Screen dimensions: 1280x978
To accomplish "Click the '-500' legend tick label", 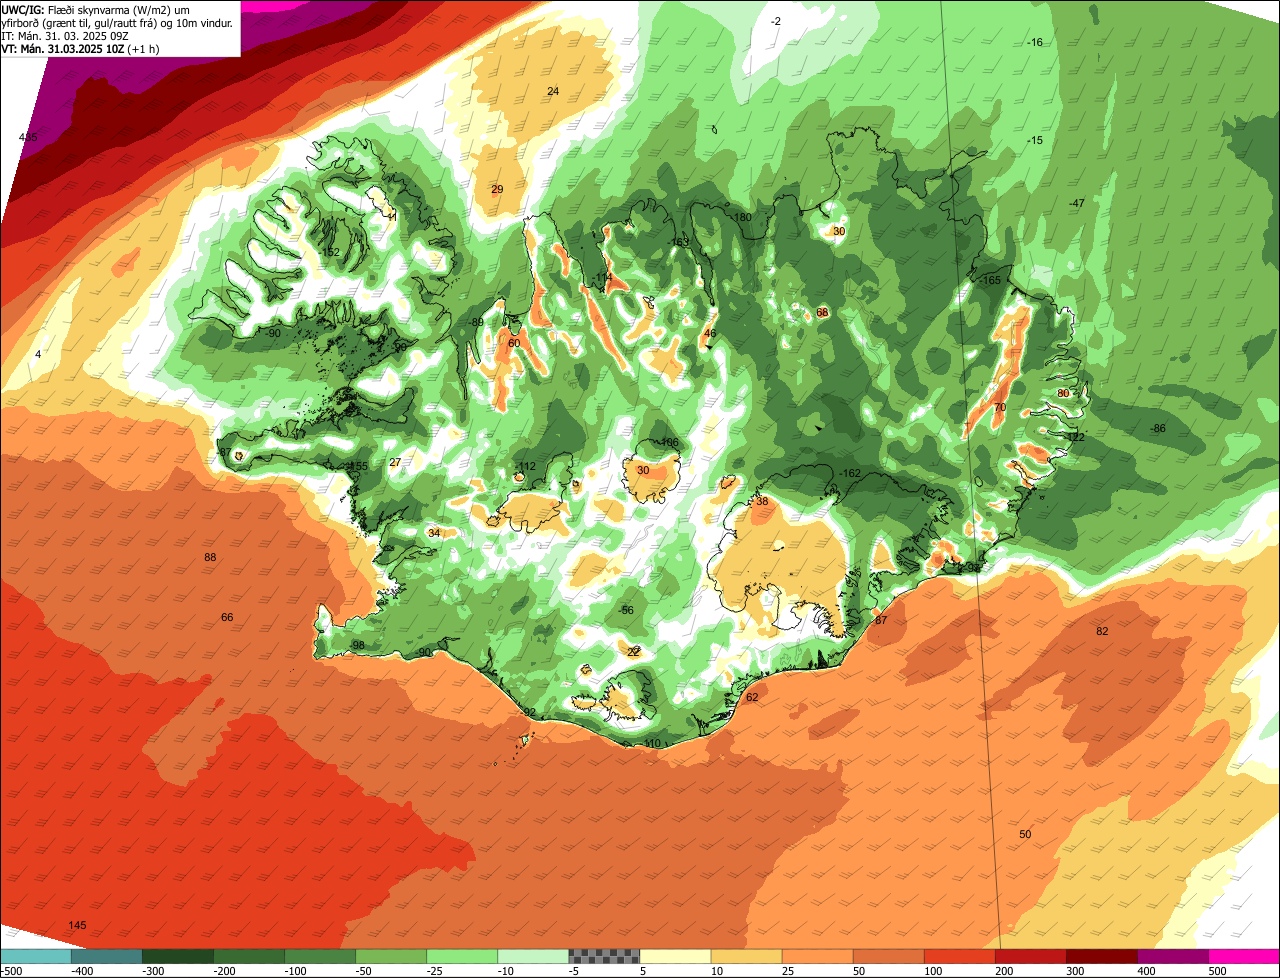I will coord(11,971).
